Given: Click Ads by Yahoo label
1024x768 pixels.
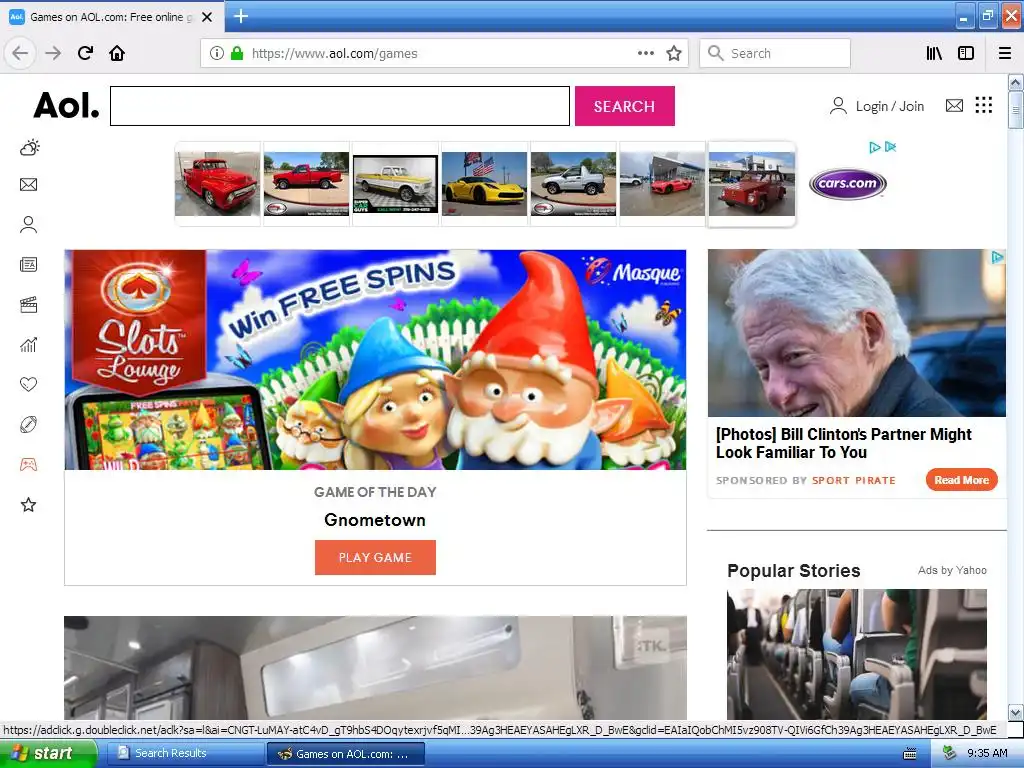Looking at the screenshot, I should pyautogui.click(x=952, y=570).
